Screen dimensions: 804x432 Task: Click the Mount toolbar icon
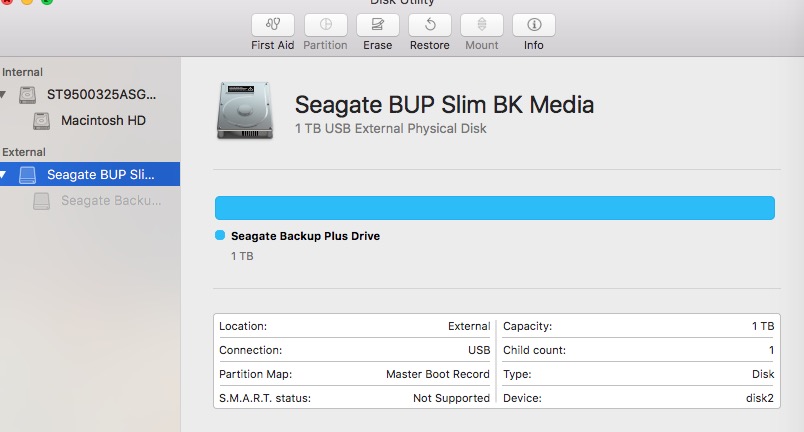pyautogui.click(x=481, y=25)
